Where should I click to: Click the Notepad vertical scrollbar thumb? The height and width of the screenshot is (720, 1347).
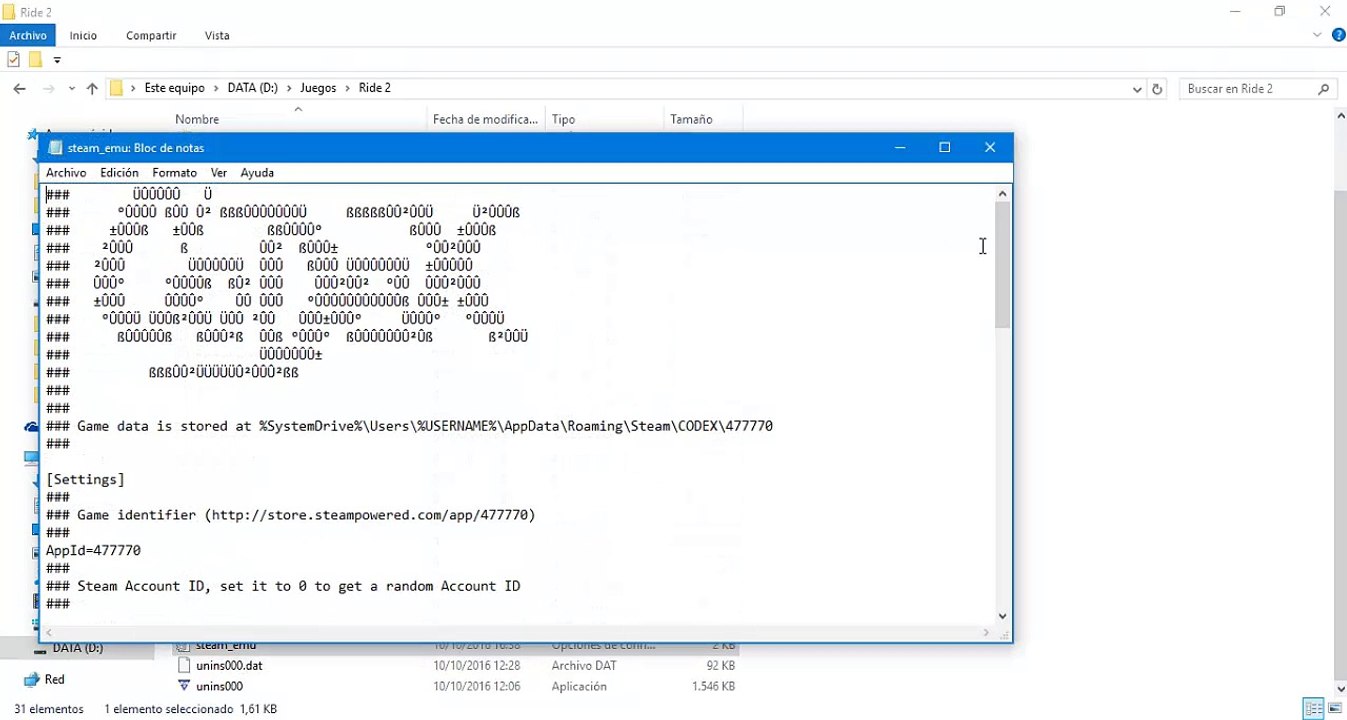click(x=1003, y=265)
